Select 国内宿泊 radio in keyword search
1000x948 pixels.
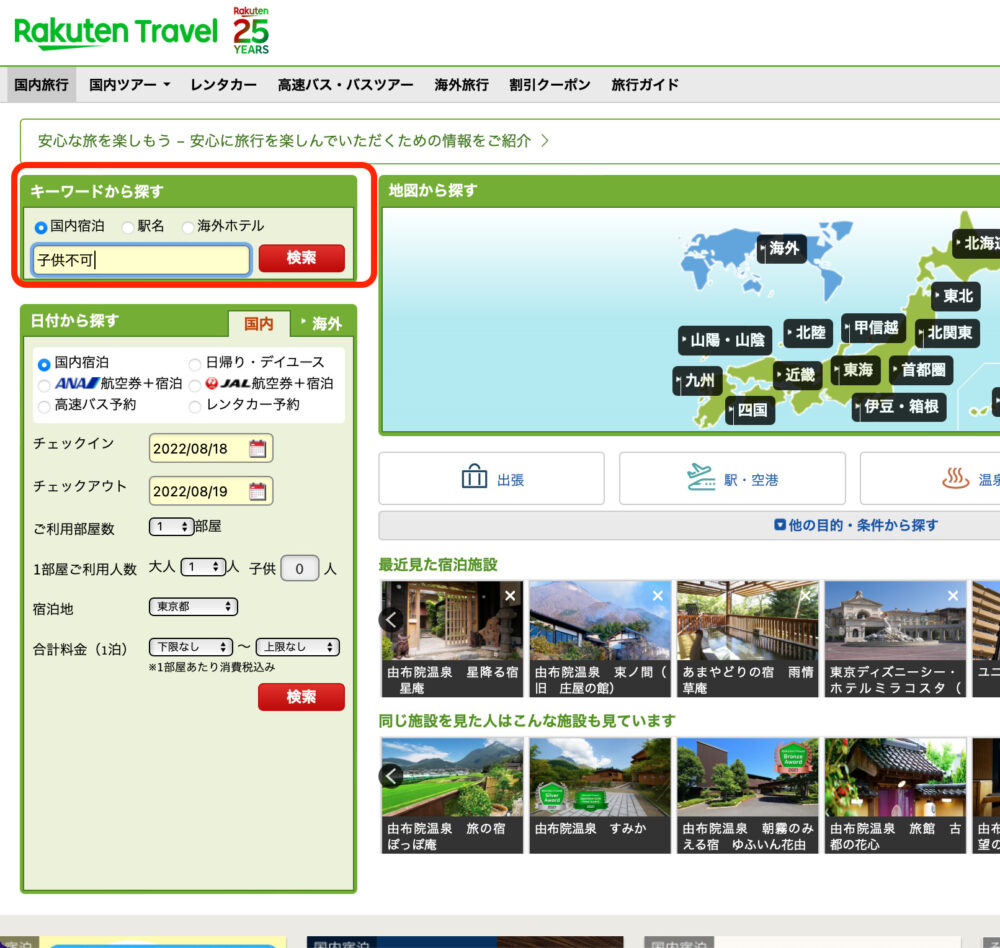(41, 227)
